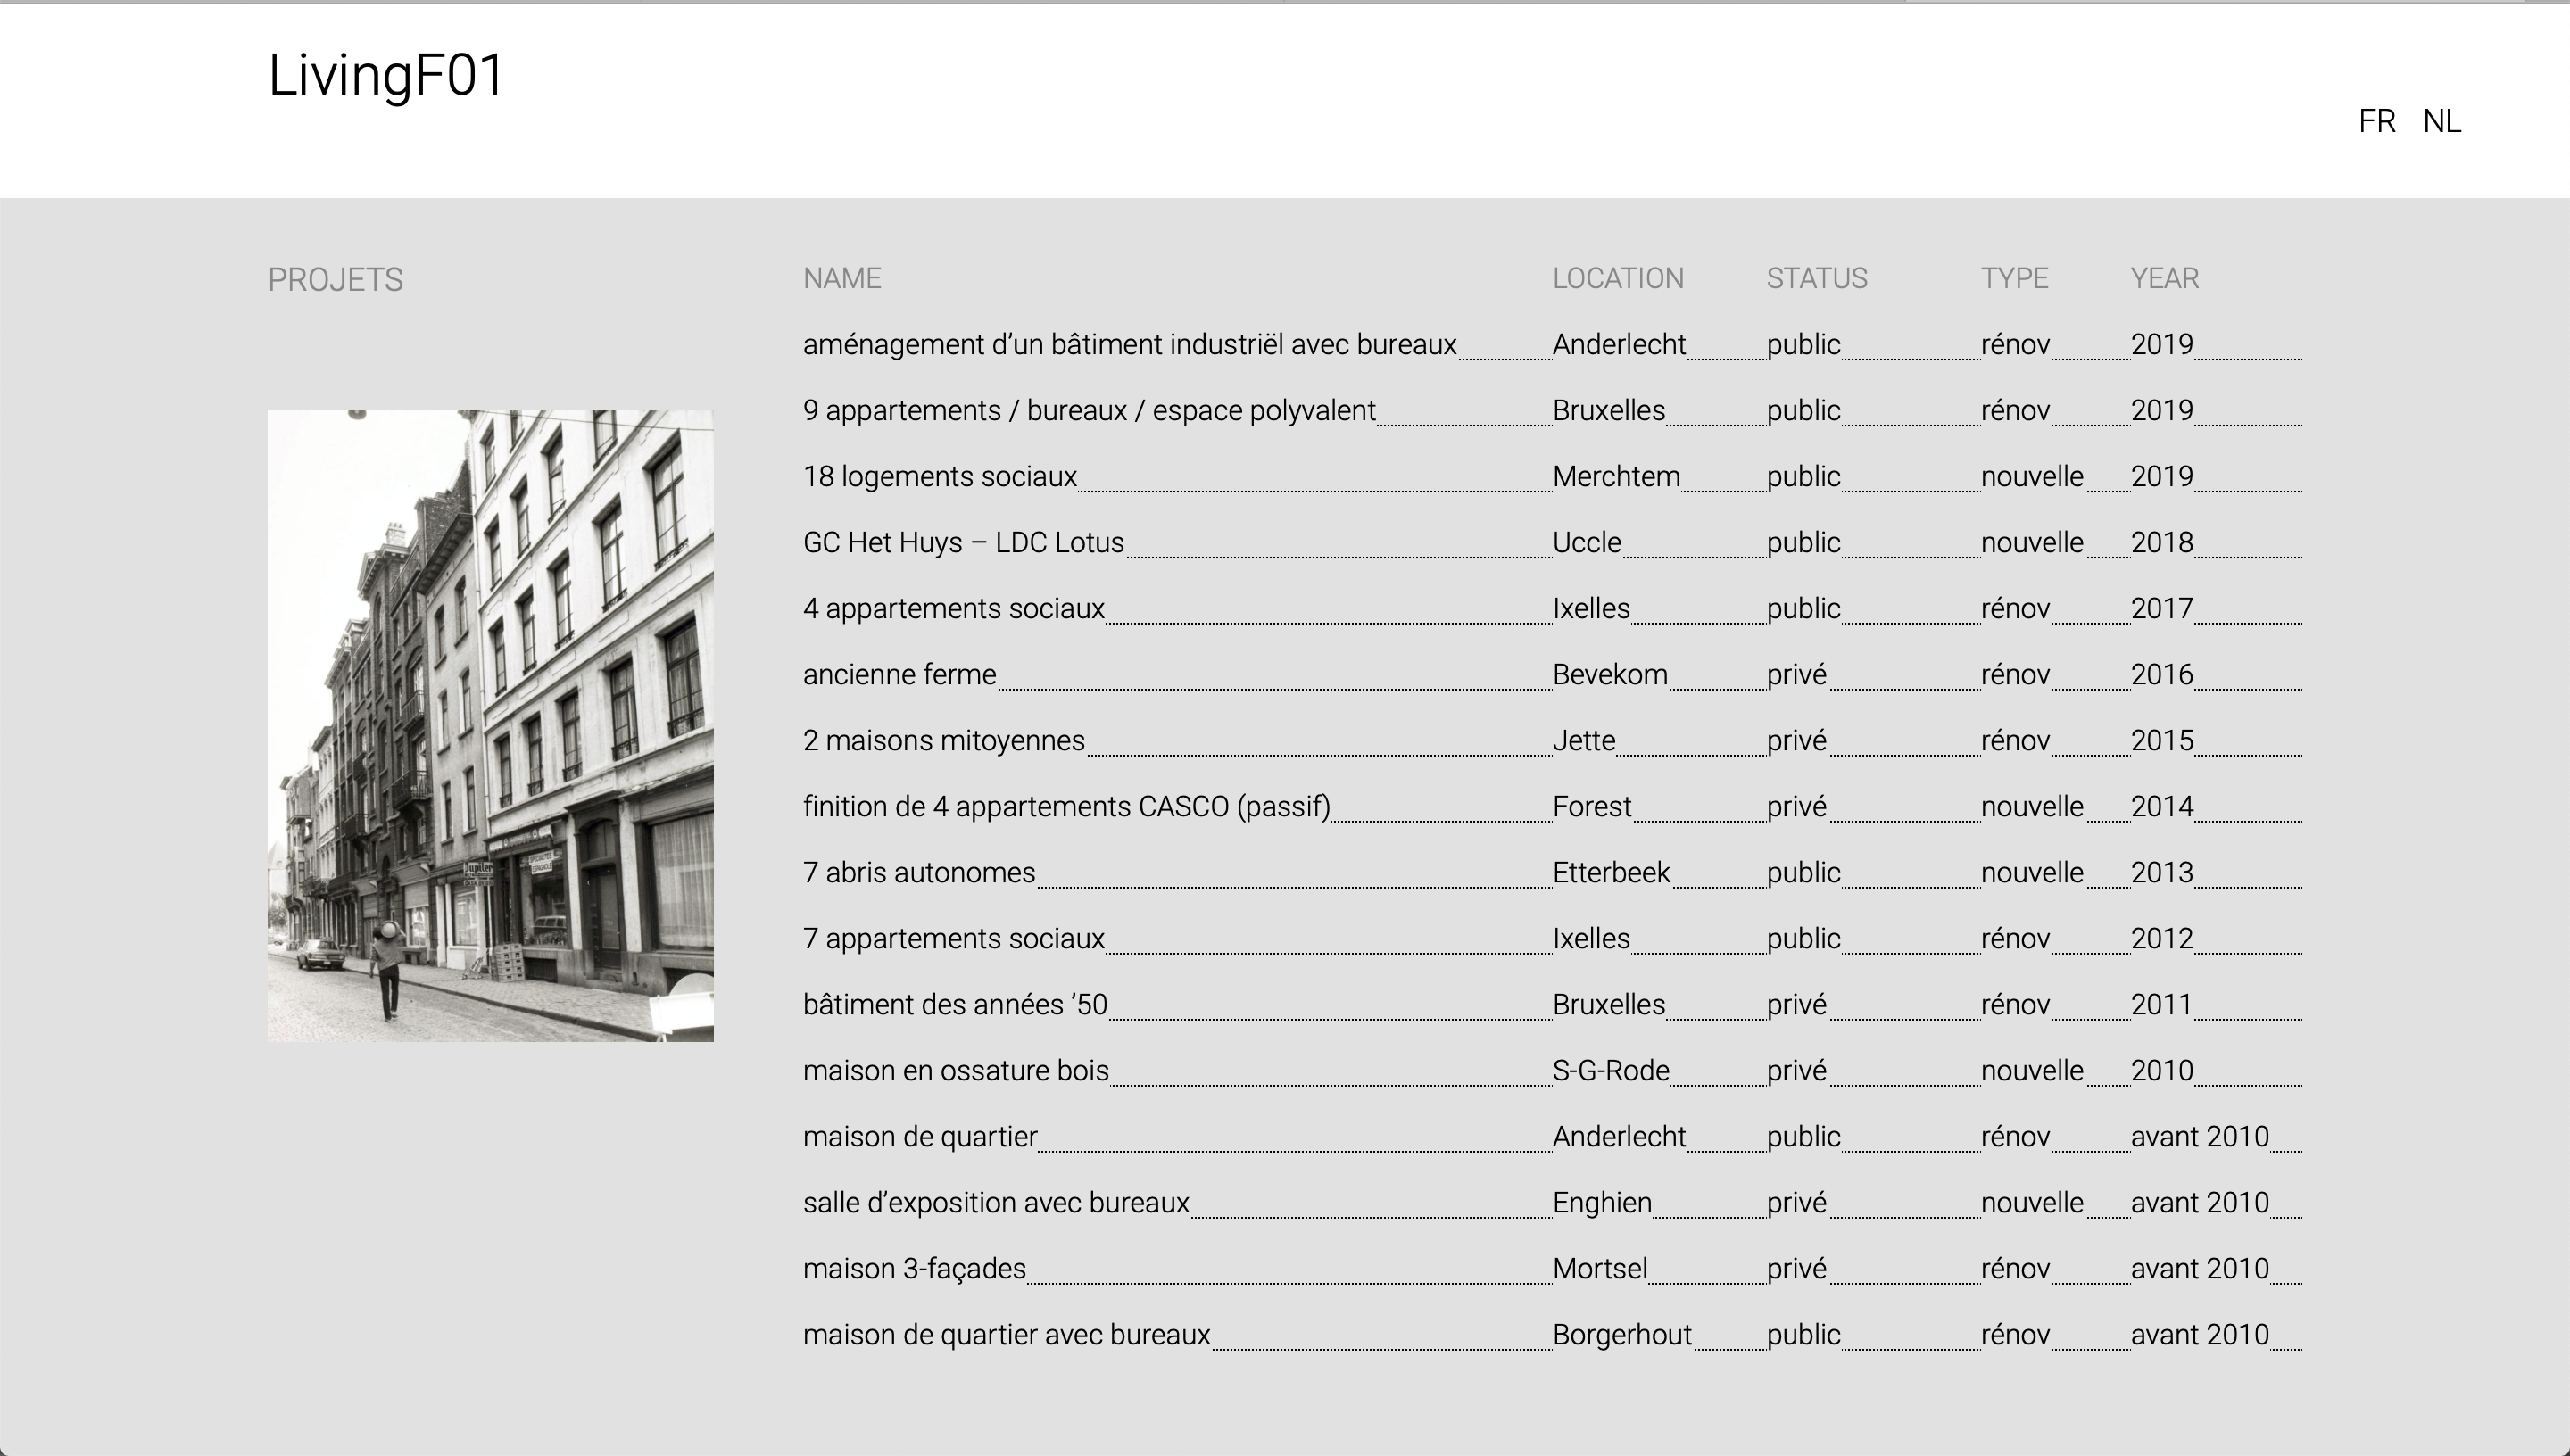Image resolution: width=2570 pixels, height=1456 pixels.
Task: Open the LivingF01 site title link
Action: tap(386, 76)
